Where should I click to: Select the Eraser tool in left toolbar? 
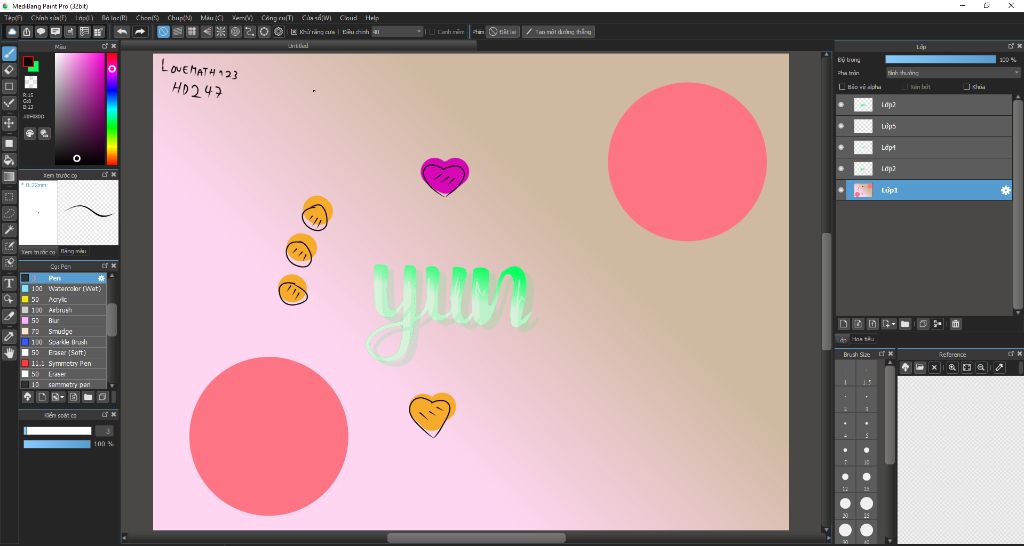pos(9,70)
